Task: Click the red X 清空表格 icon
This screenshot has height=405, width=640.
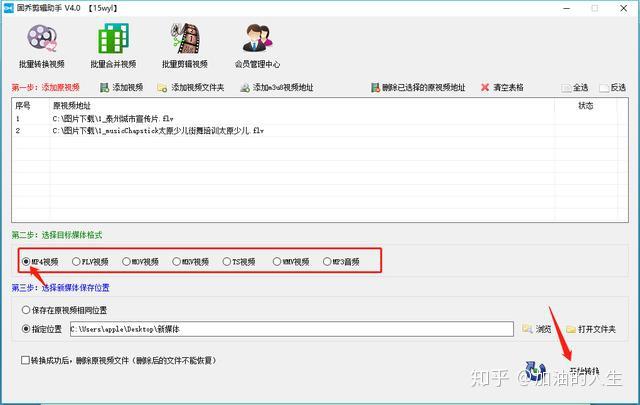Action: click(x=485, y=87)
